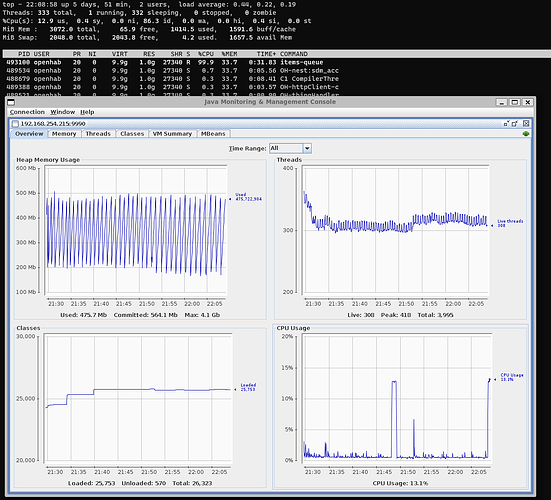The width and height of the screenshot is (551, 500).
Task: Click the internal frame title 192.168.254.215:9990
Action: [x=53, y=124]
